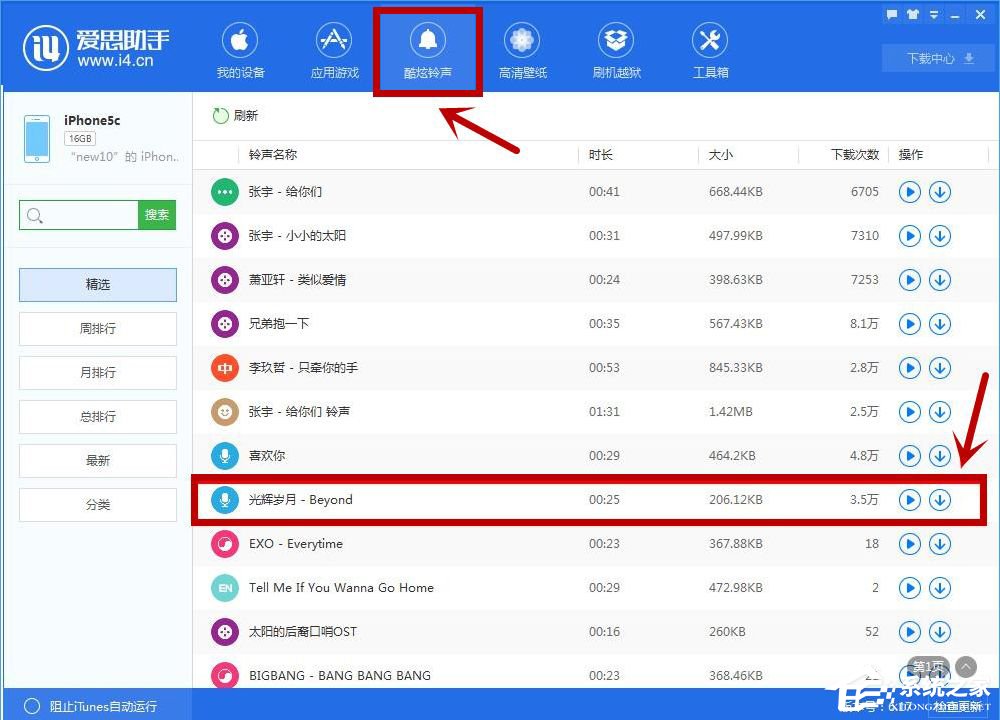1000x720 pixels.
Task: Download the ringtone 光辉岁月 - Beyond
Action: pos(940,500)
